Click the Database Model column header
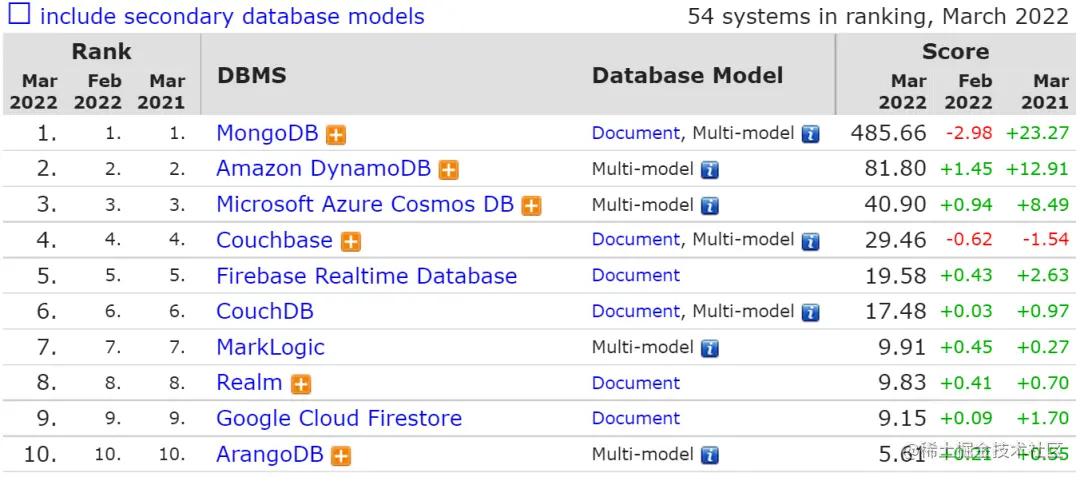Image resolution: width=1080 pixels, height=477 pixels. click(687, 76)
